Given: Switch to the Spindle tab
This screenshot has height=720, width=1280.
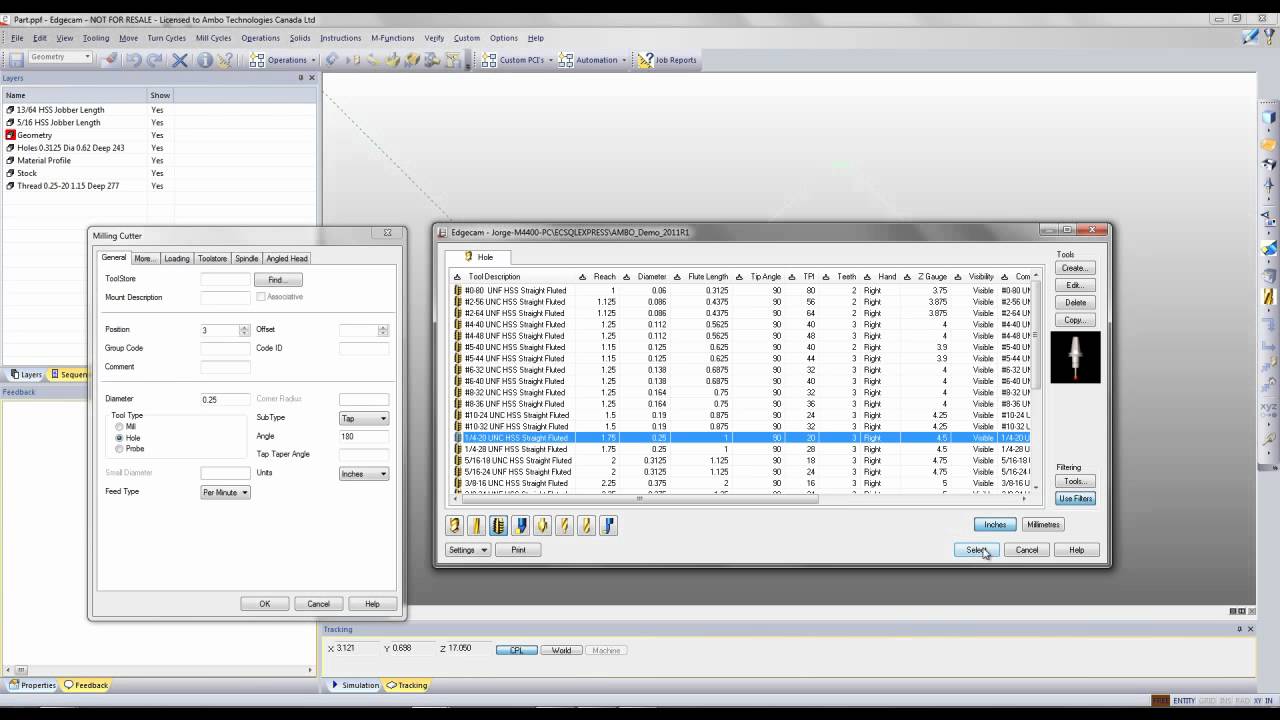Looking at the screenshot, I should 246,258.
